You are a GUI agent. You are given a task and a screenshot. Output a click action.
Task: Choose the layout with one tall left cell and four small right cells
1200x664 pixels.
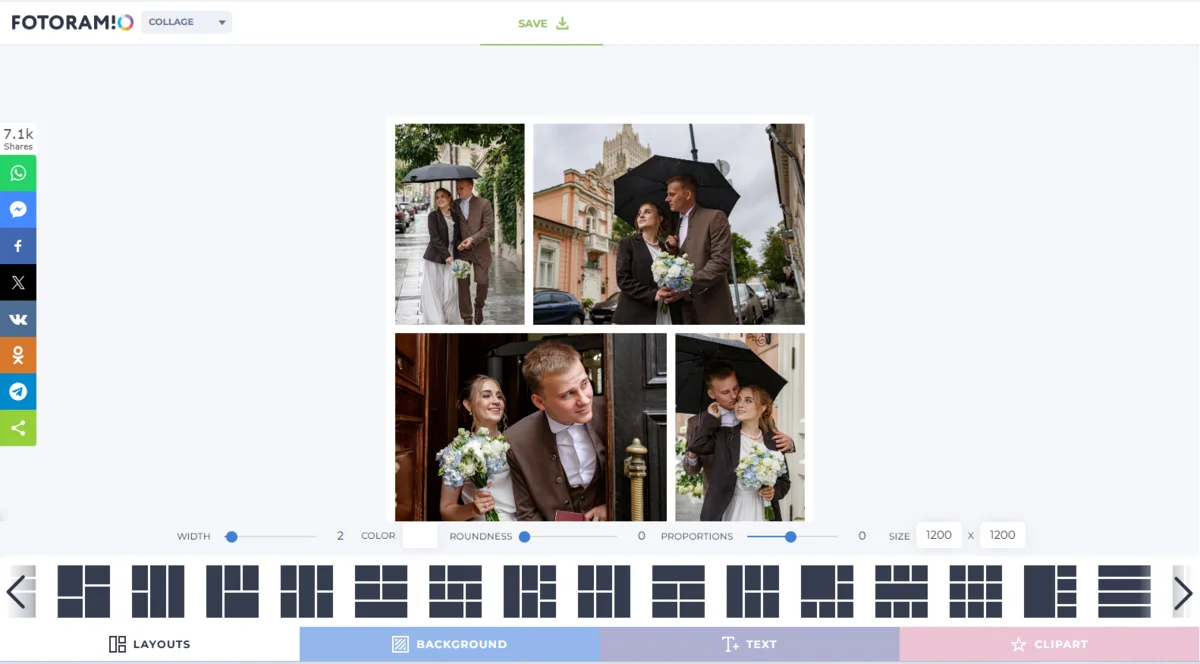[x=1050, y=591]
